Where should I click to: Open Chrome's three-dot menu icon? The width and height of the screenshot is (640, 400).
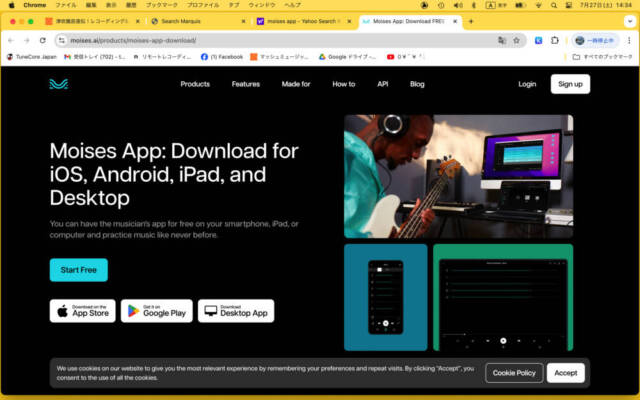629,40
